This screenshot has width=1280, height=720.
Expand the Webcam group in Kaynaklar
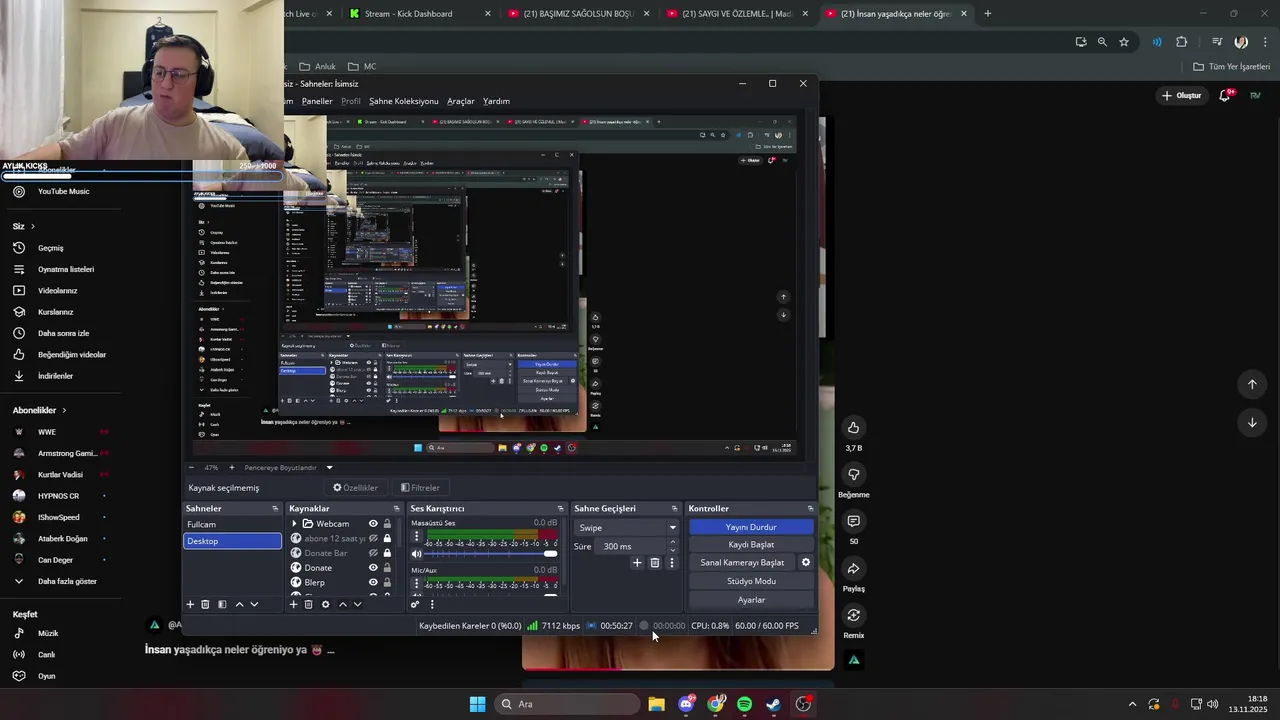[294, 524]
